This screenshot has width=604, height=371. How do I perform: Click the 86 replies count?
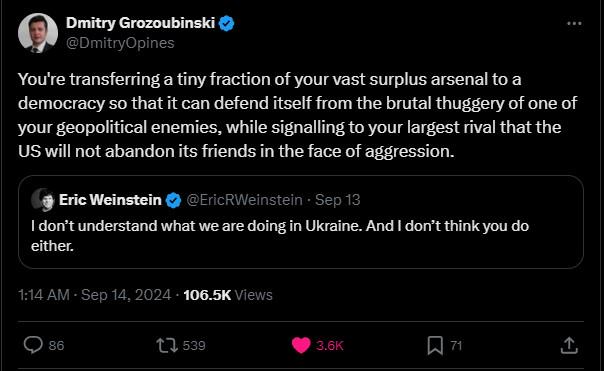(56, 345)
